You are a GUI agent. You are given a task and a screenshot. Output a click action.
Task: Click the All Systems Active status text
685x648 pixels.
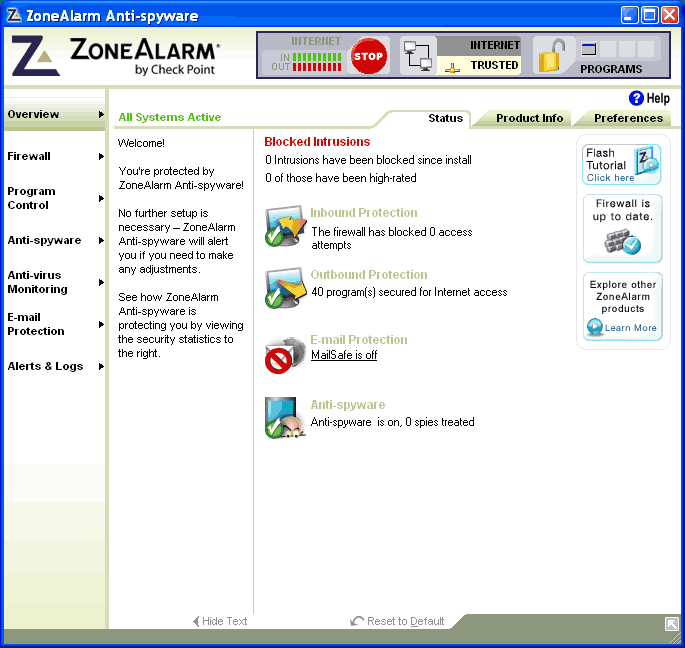point(170,117)
